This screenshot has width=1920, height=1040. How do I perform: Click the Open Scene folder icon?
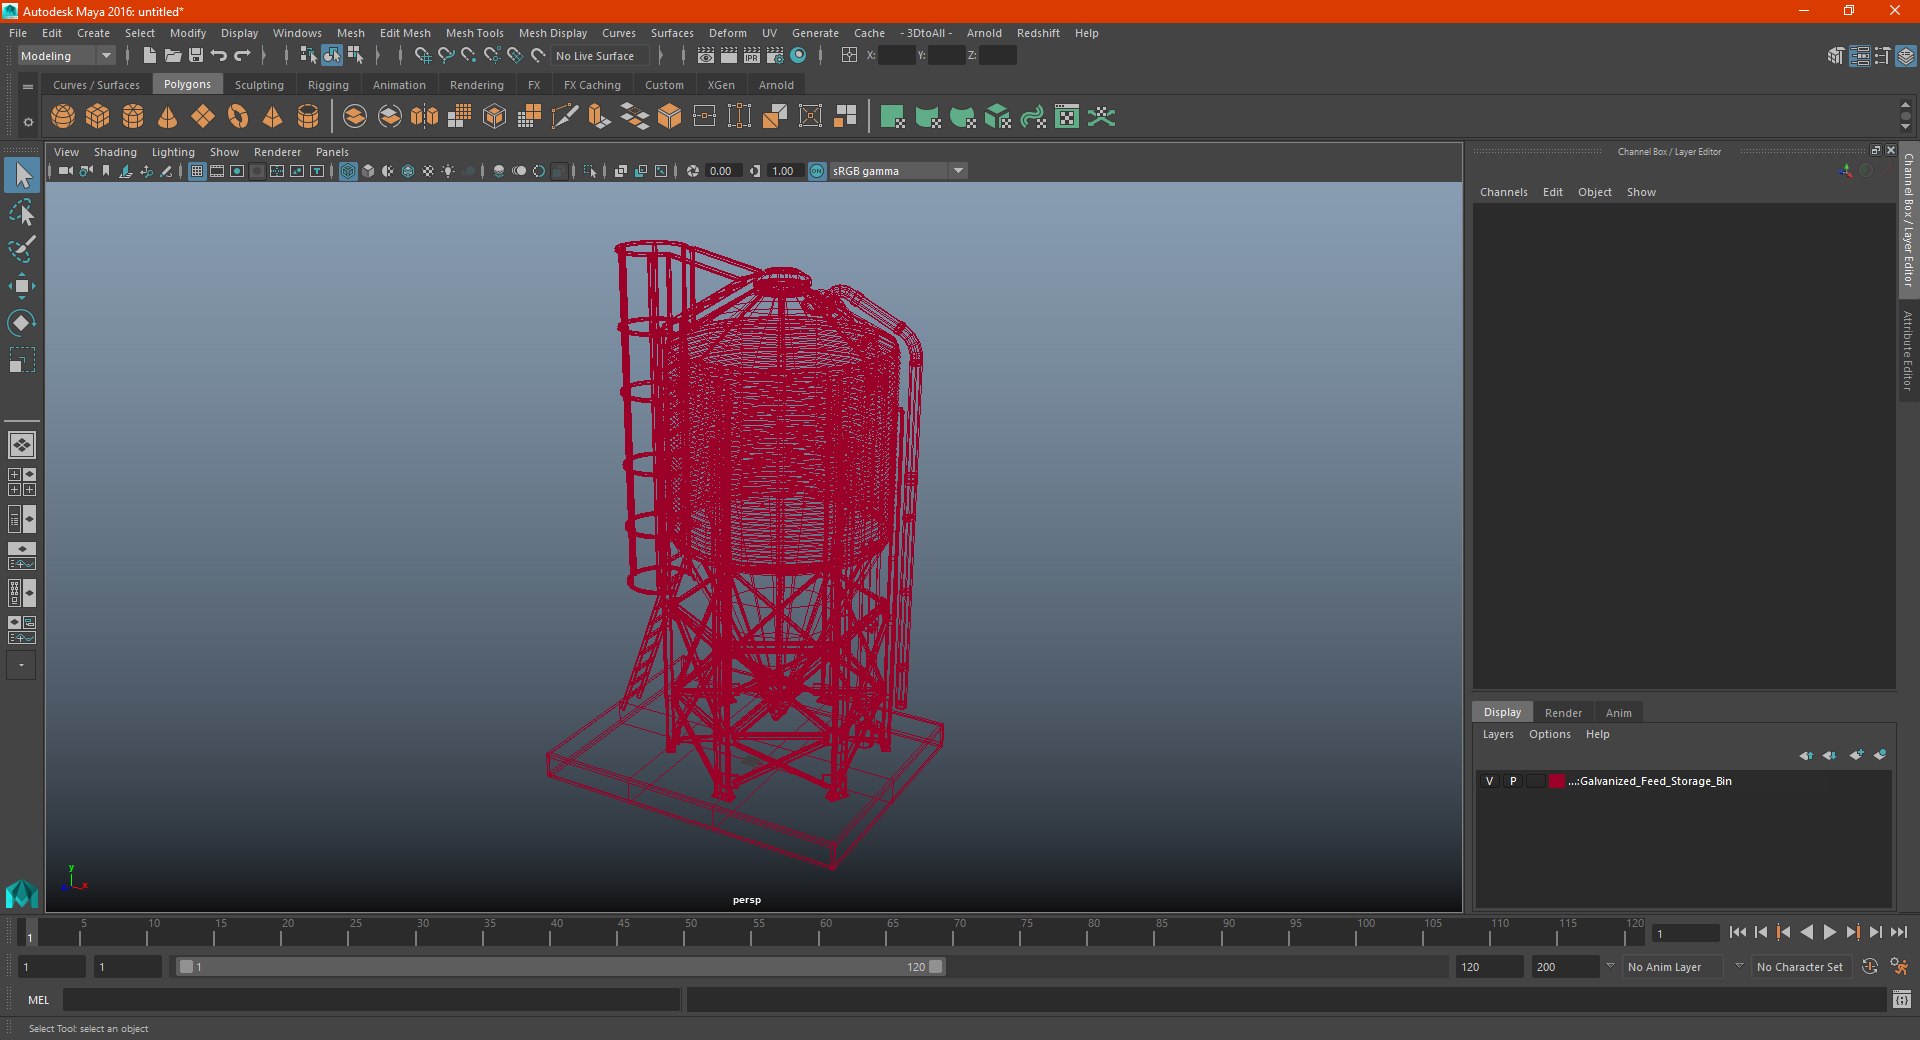(173, 56)
